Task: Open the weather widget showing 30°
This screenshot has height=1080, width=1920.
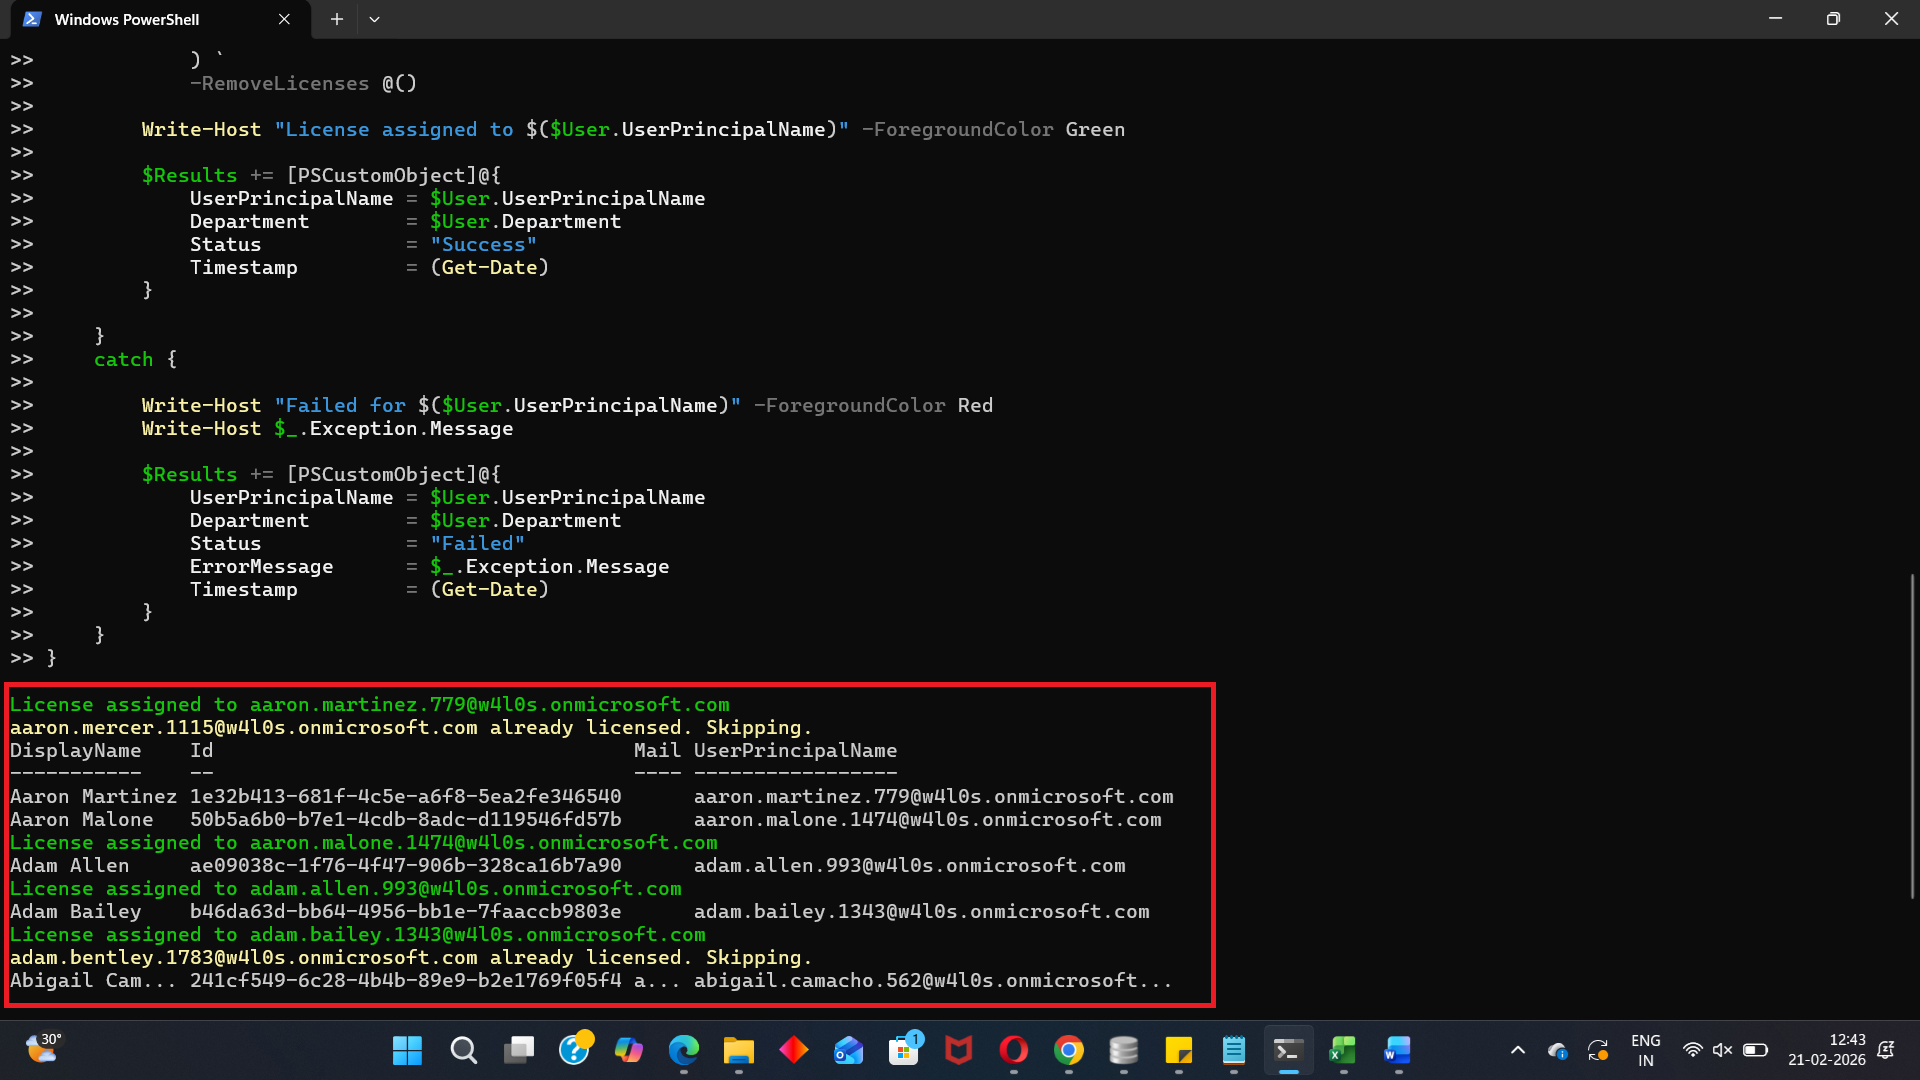Action: click(42, 1048)
